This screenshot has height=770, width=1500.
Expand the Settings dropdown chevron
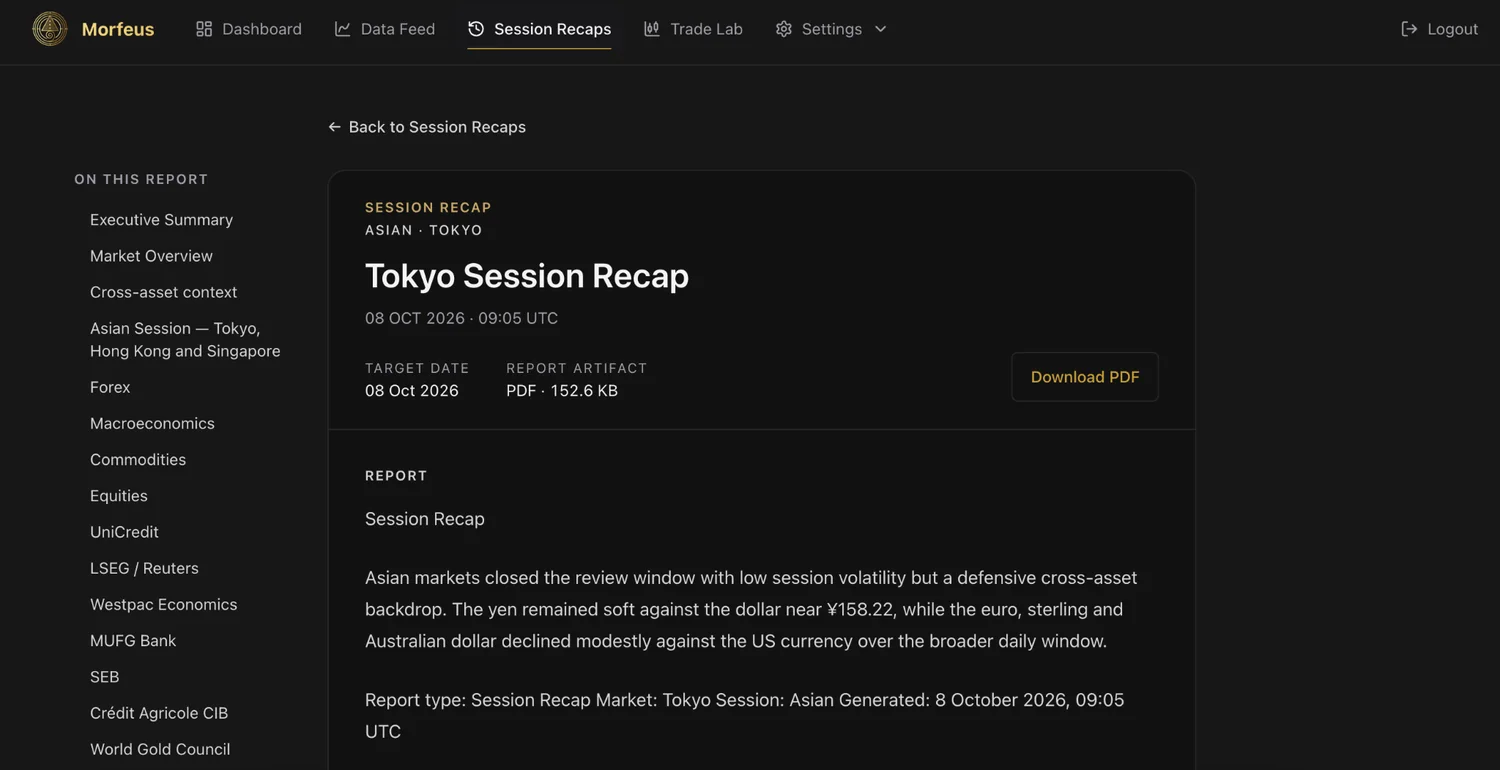[x=881, y=29]
